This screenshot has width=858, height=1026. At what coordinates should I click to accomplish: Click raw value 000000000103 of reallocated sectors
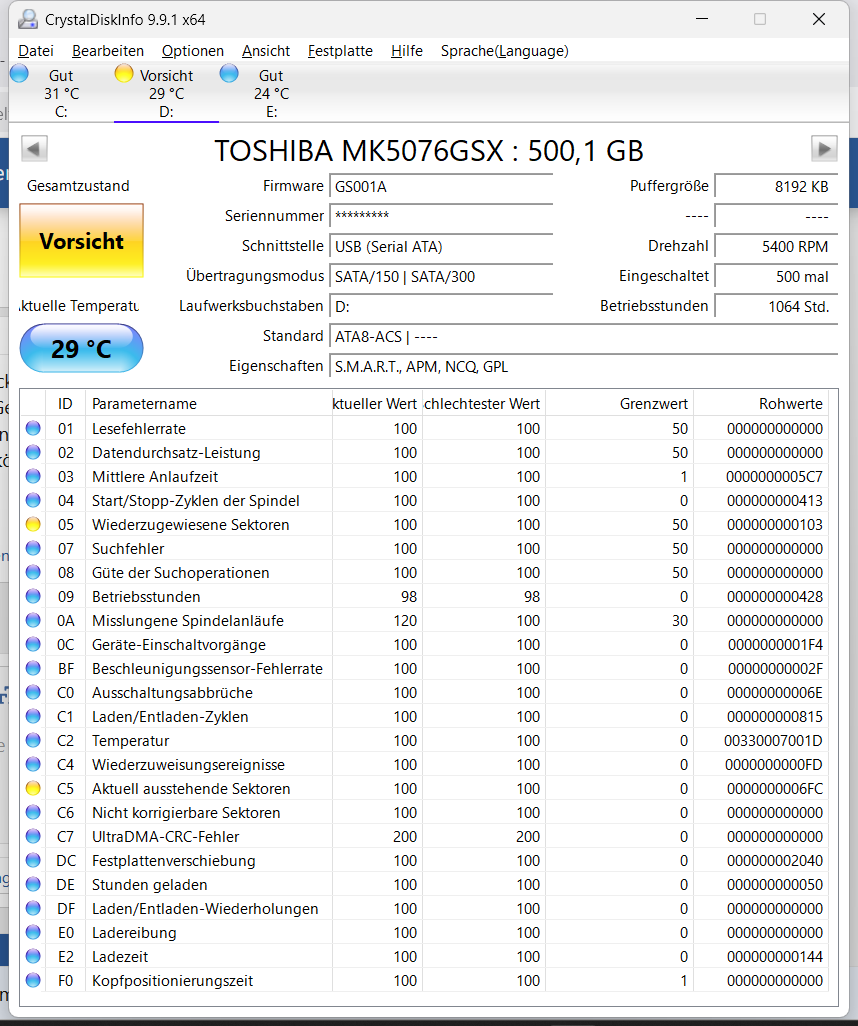pos(774,525)
